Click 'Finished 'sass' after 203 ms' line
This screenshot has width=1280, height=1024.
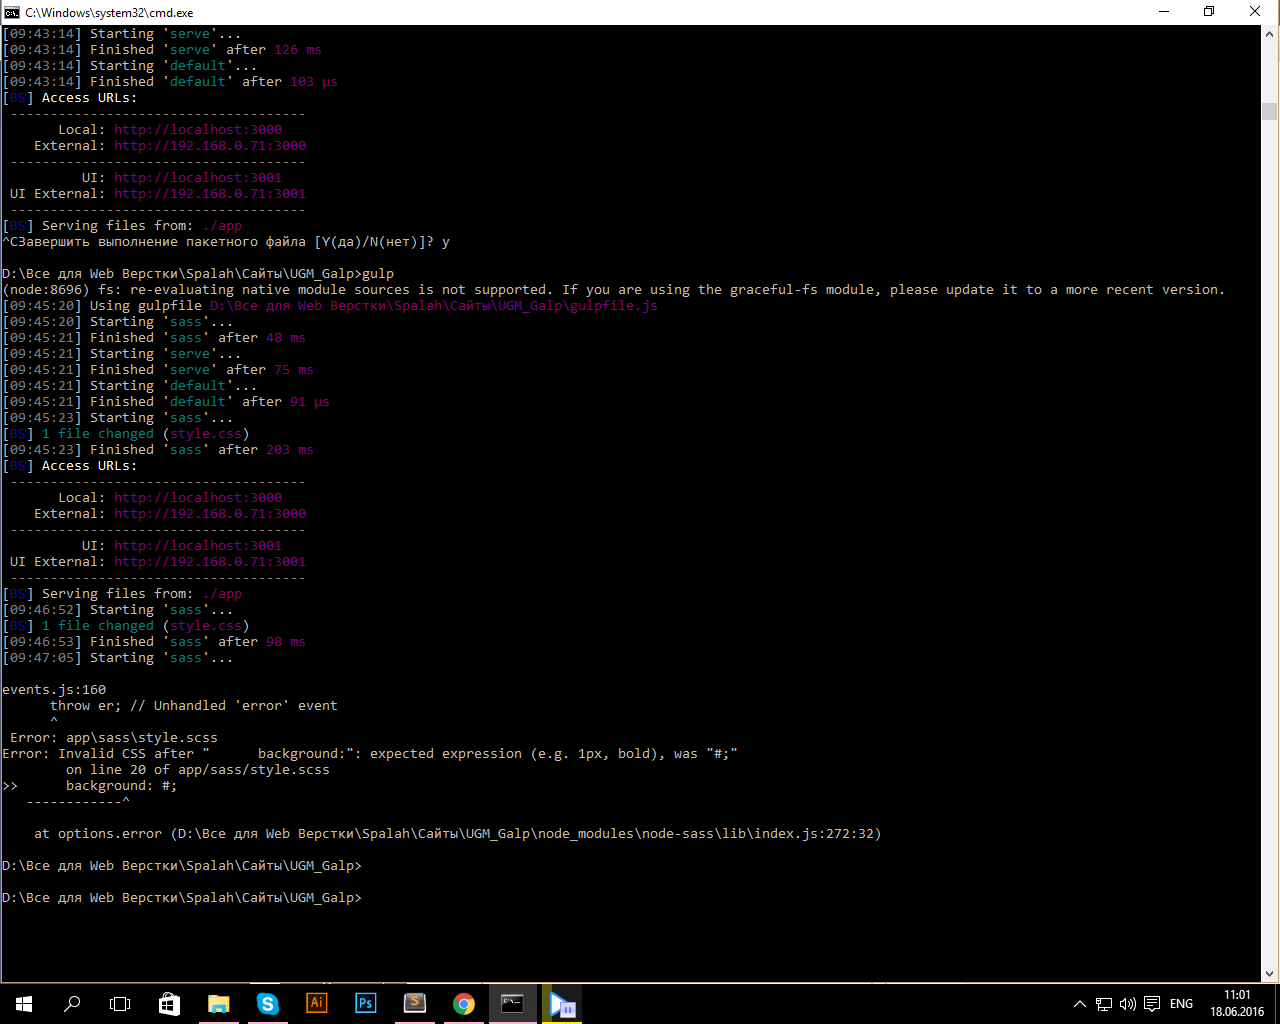click(158, 450)
